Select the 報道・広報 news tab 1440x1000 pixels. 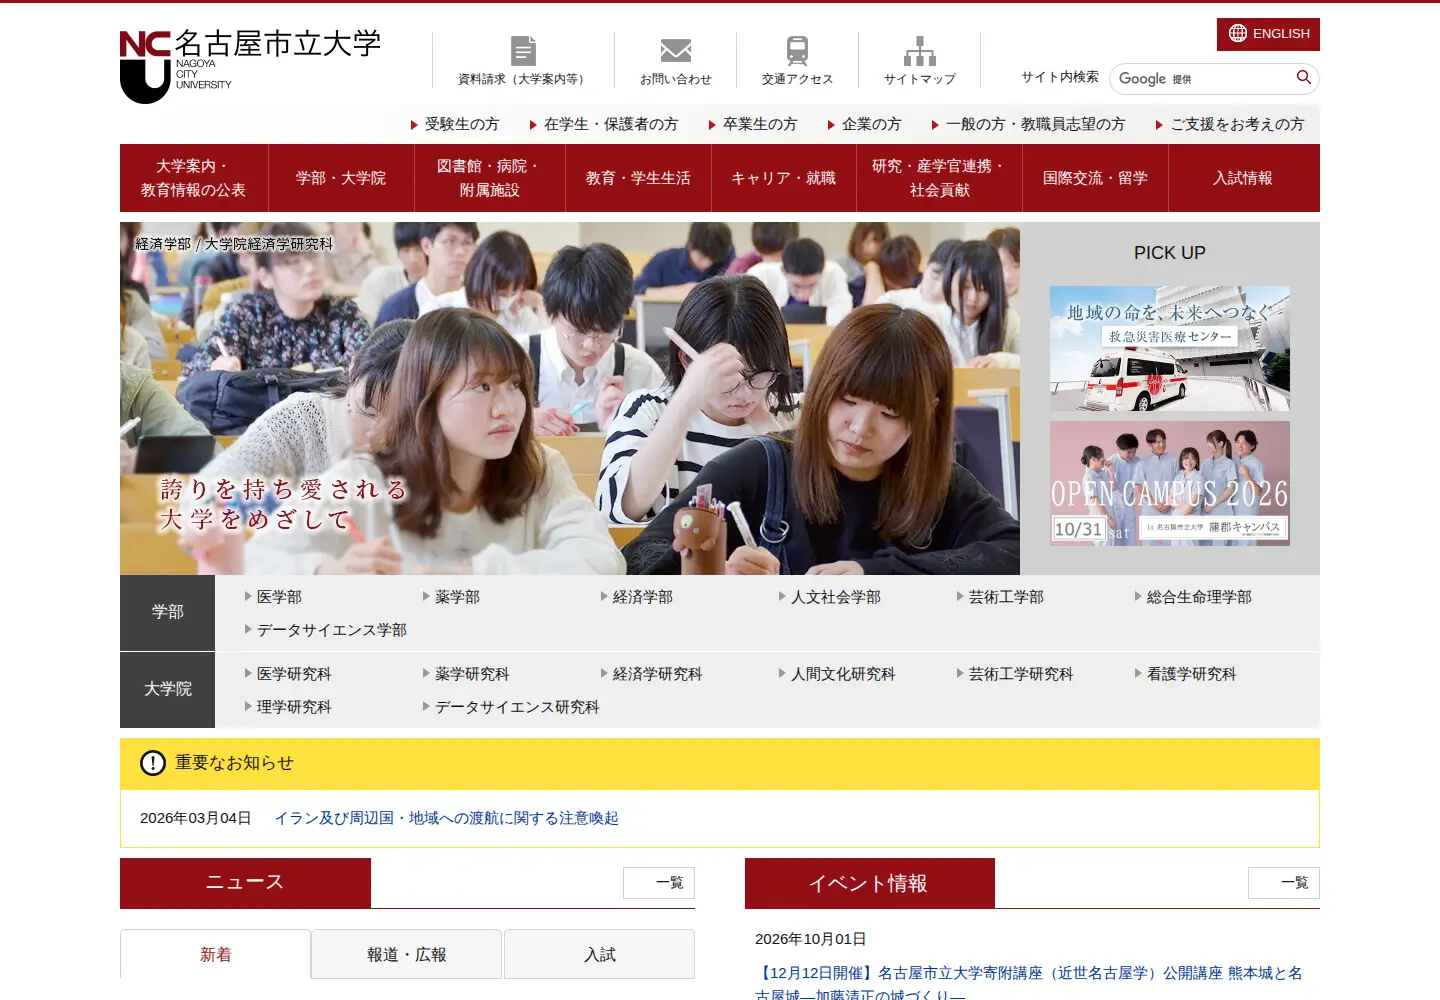click(x=407, y=954)
